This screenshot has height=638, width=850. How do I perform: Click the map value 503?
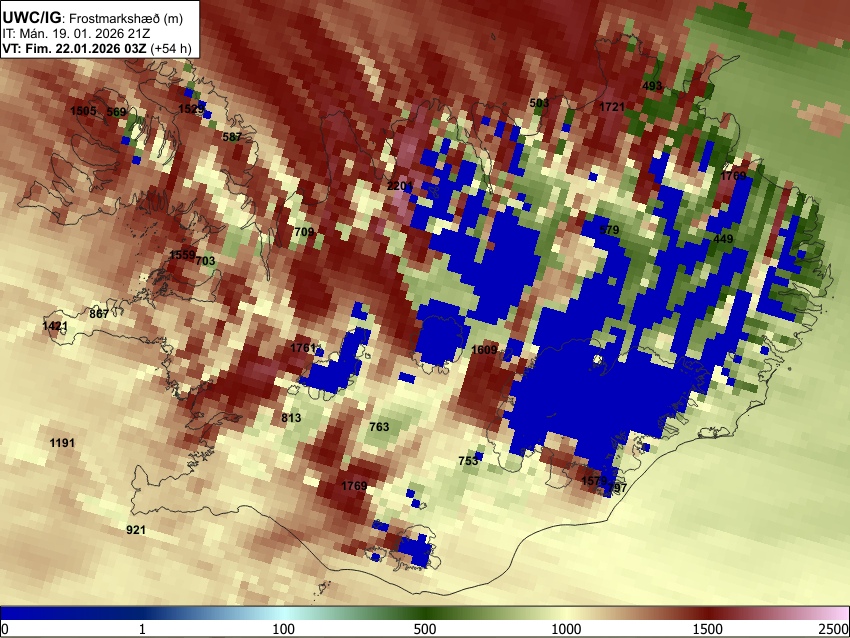[x=539, y=103]
